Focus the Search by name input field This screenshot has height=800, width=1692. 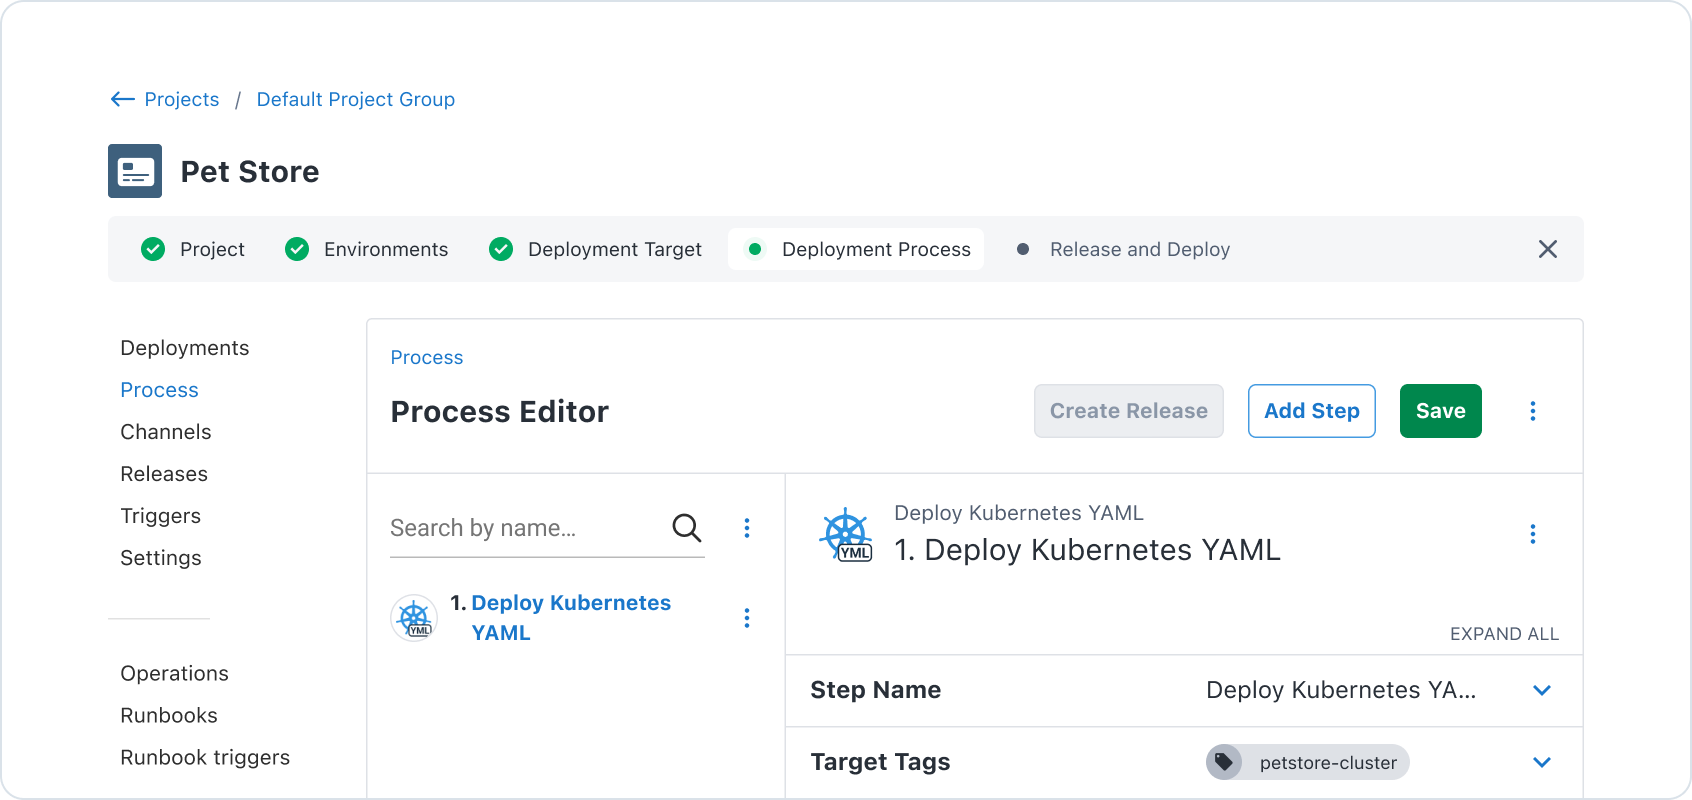(x=525, y=528)
